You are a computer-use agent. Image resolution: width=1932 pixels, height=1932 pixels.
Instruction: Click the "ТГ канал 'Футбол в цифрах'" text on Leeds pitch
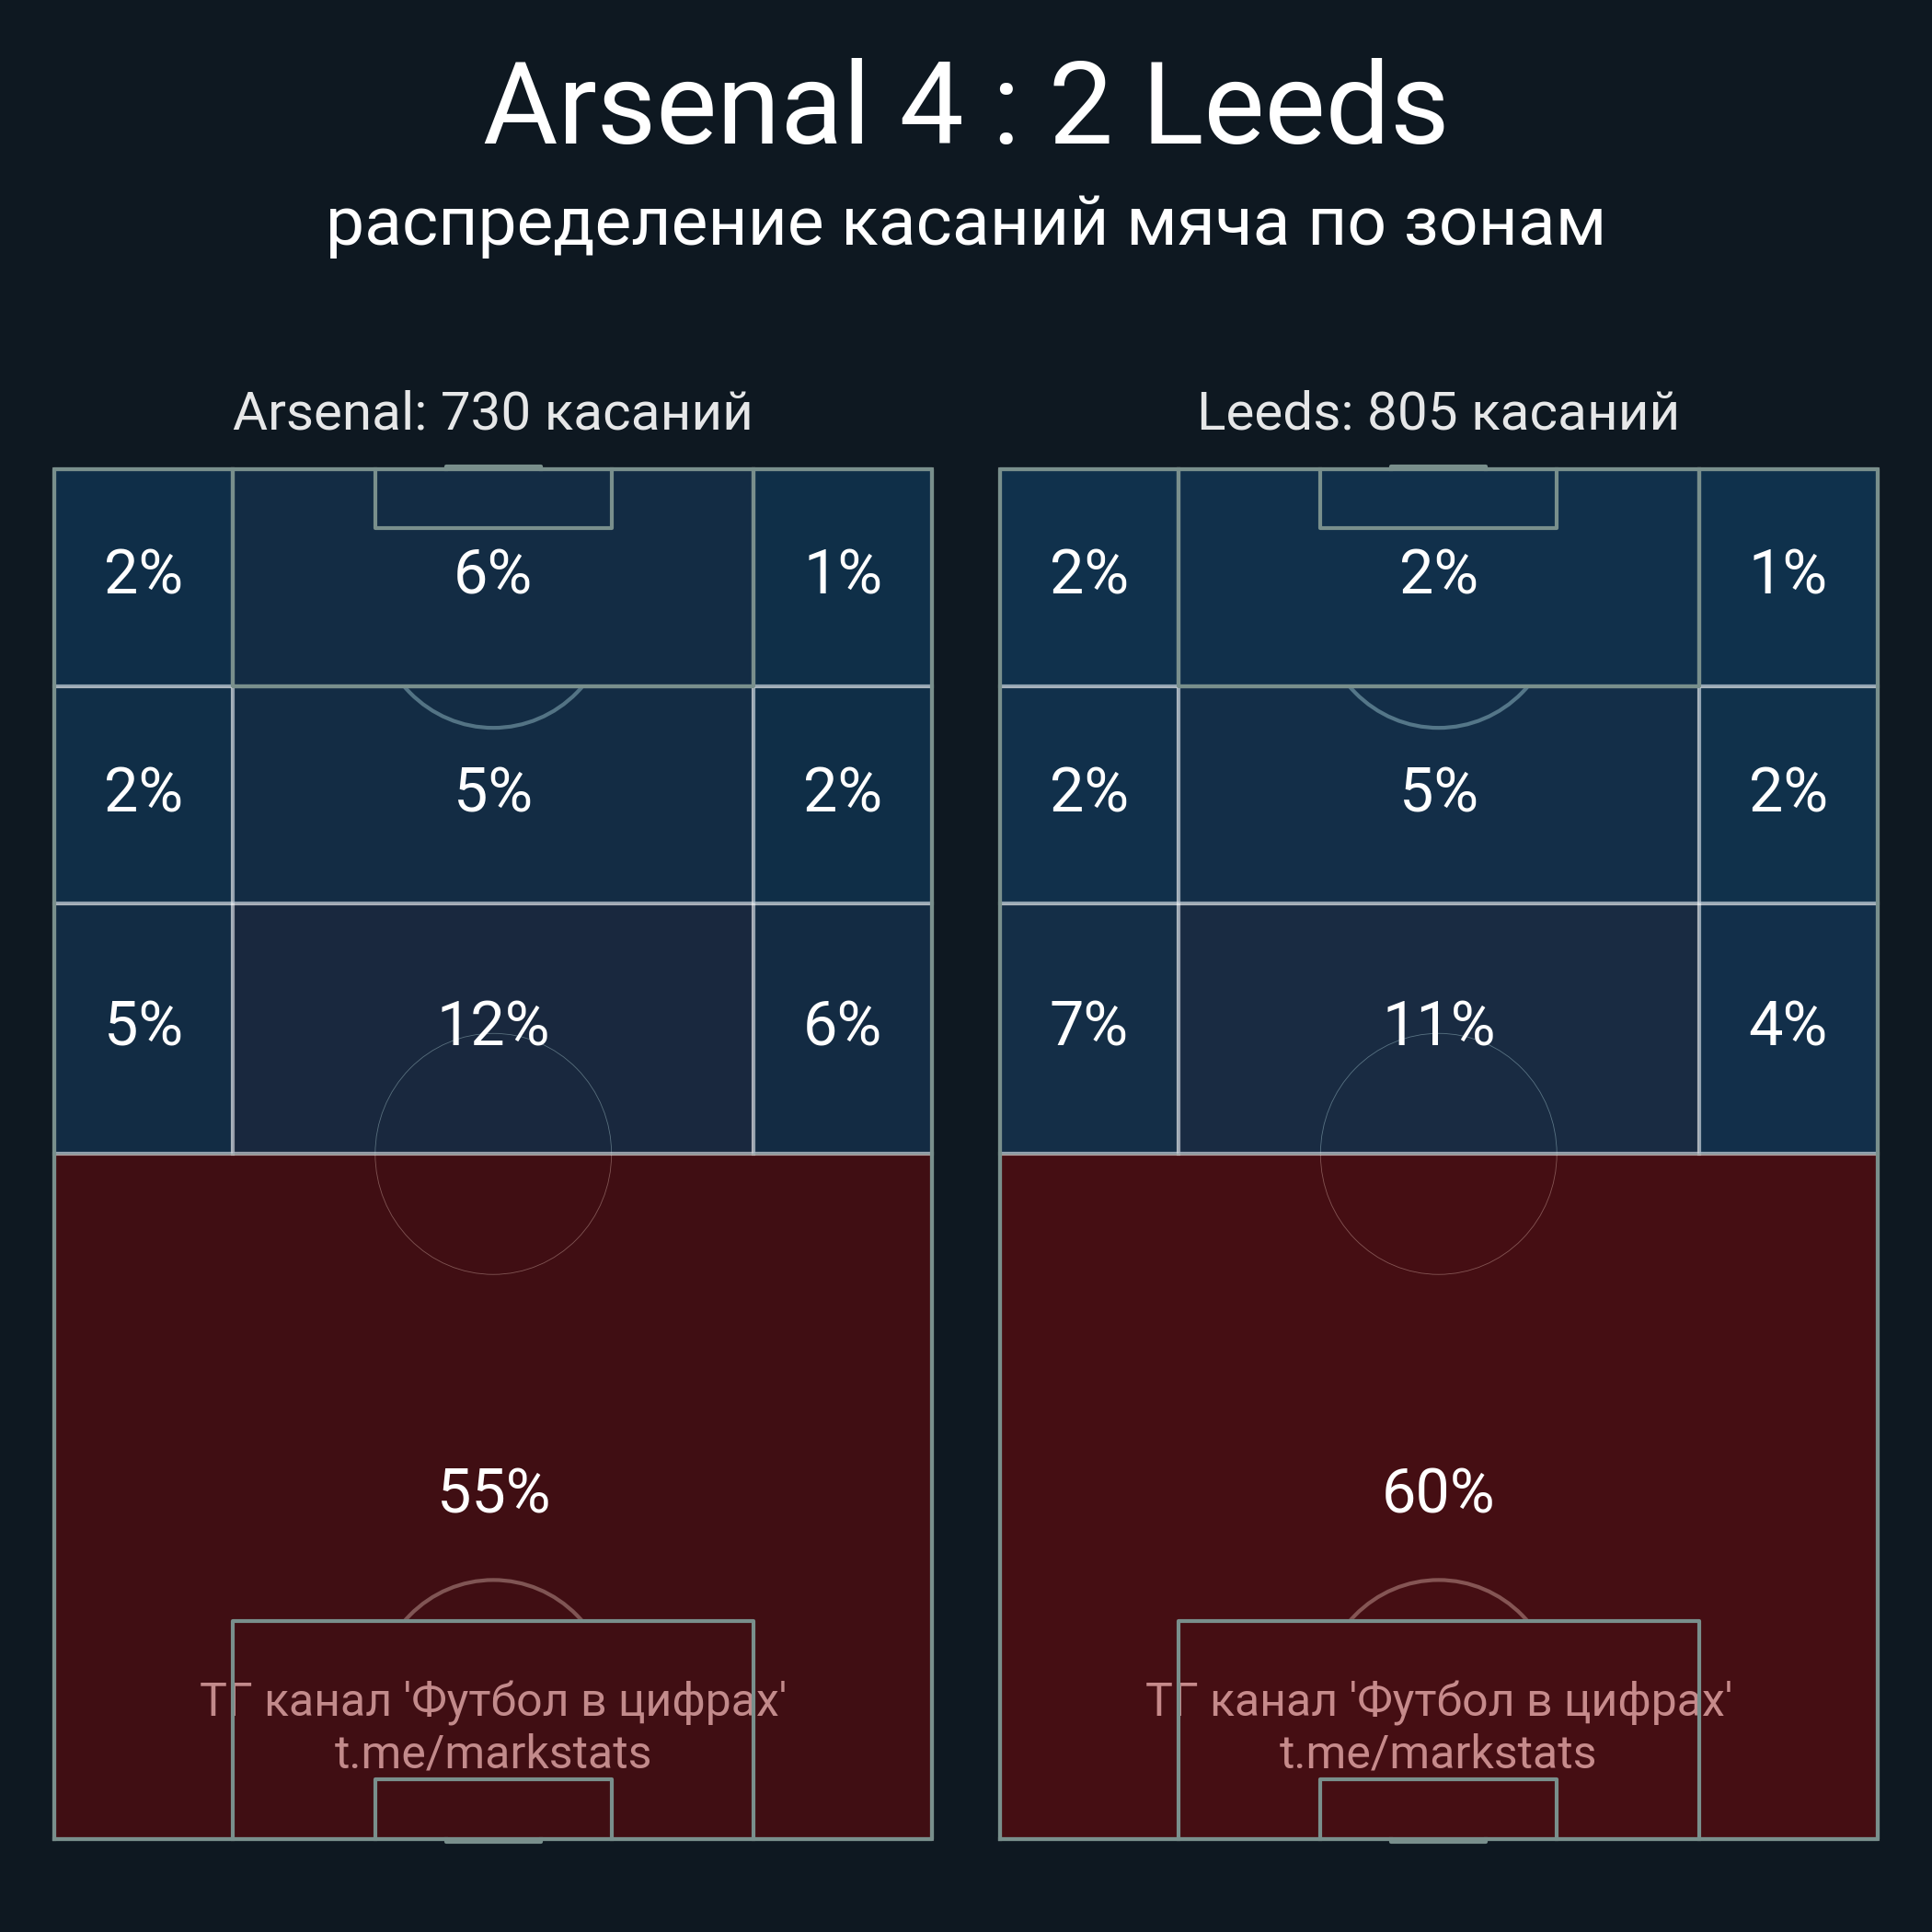point(1437,1700)
